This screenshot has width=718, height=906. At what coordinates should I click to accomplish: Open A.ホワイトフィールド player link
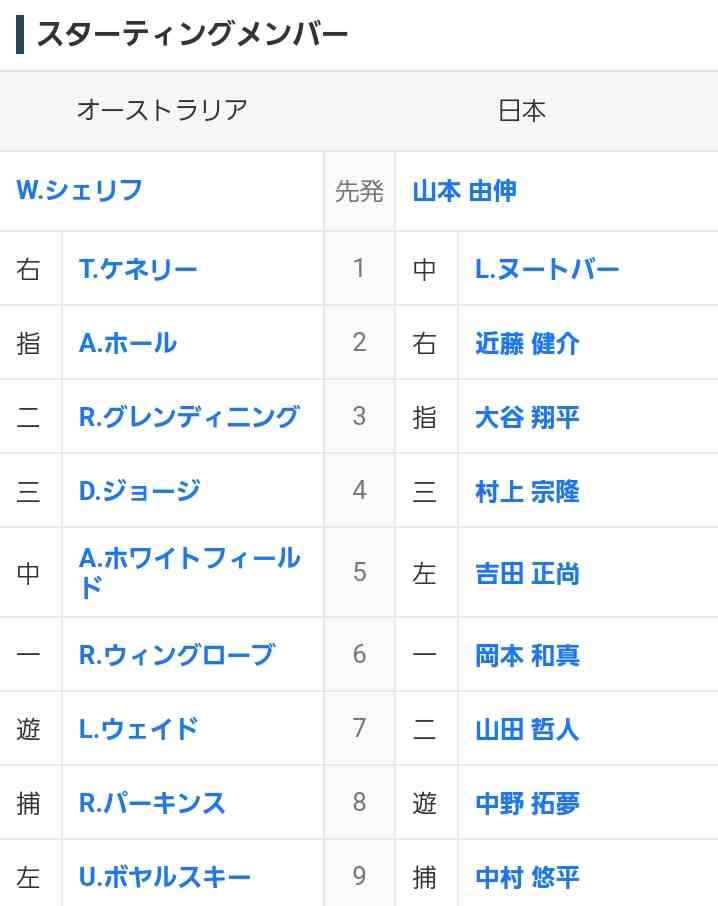[x=189, y=573]
